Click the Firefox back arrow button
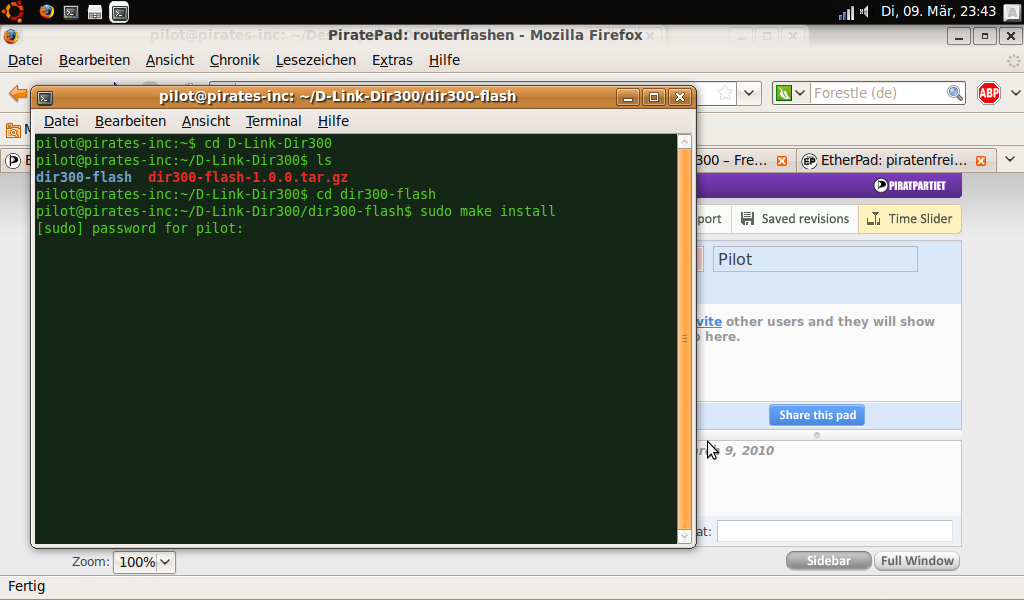The height and width of the screenshot is (600, 1024). [18, 93]
